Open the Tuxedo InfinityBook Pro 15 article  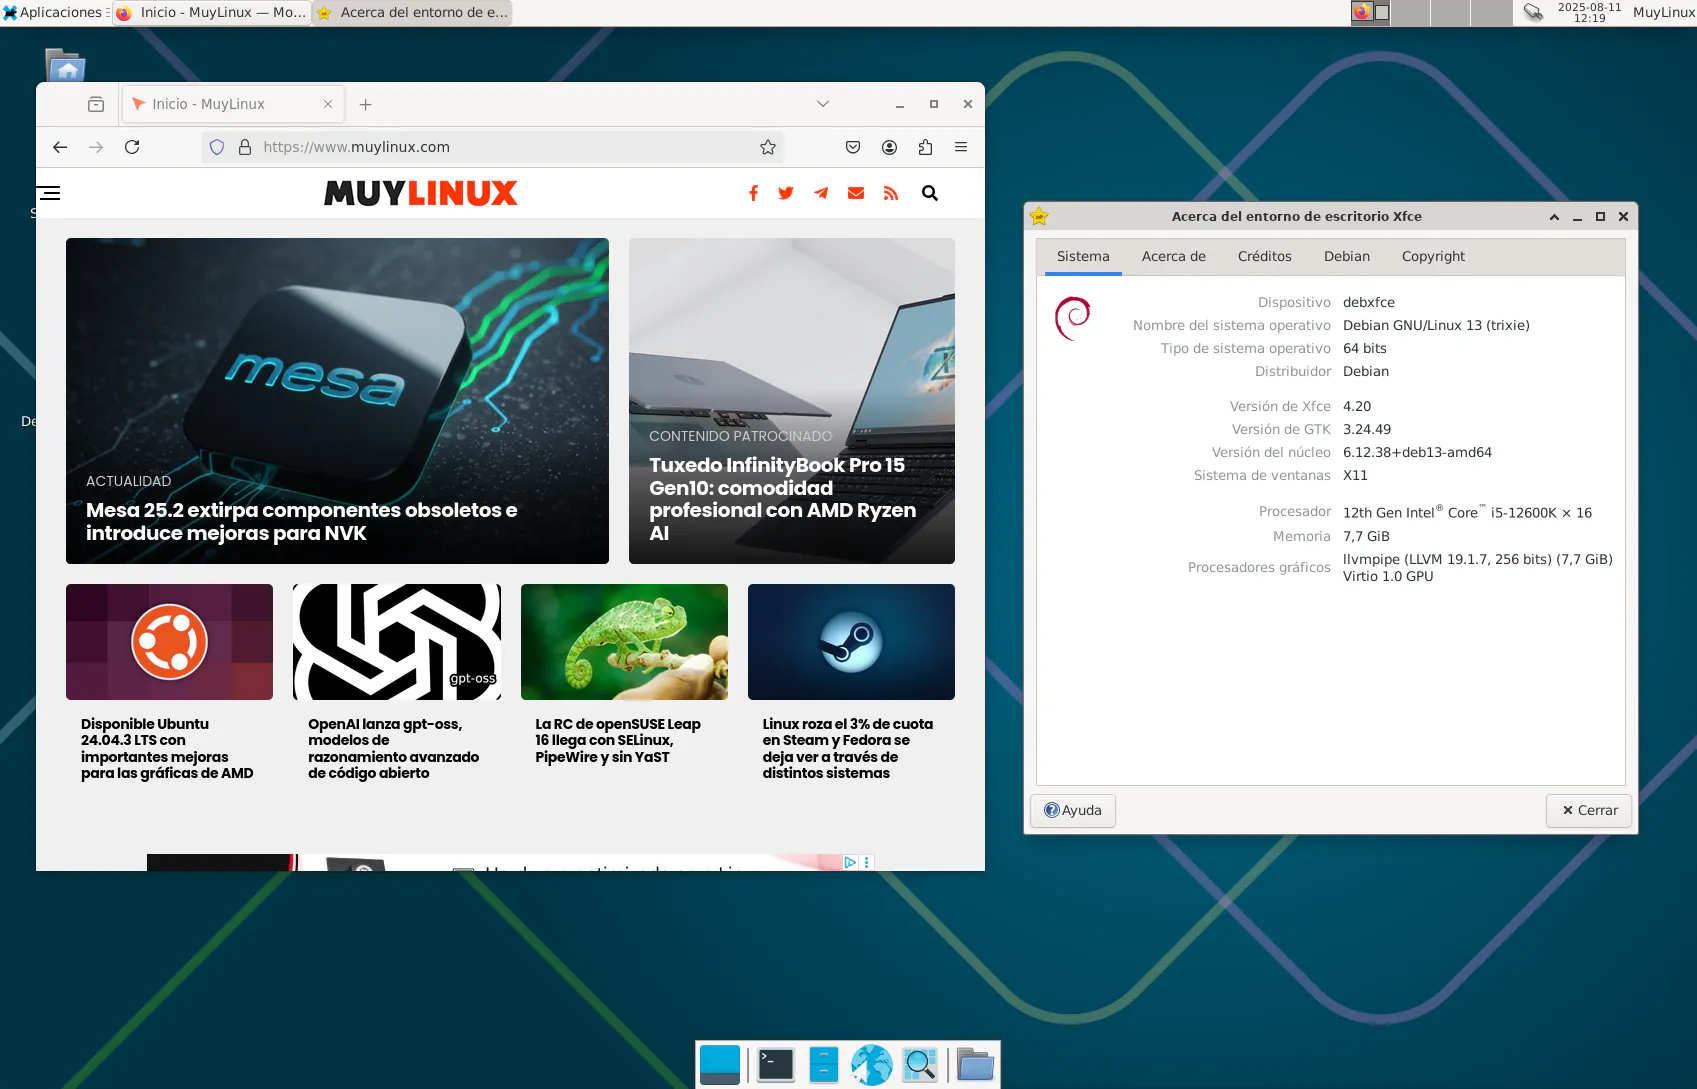(783, 499)
